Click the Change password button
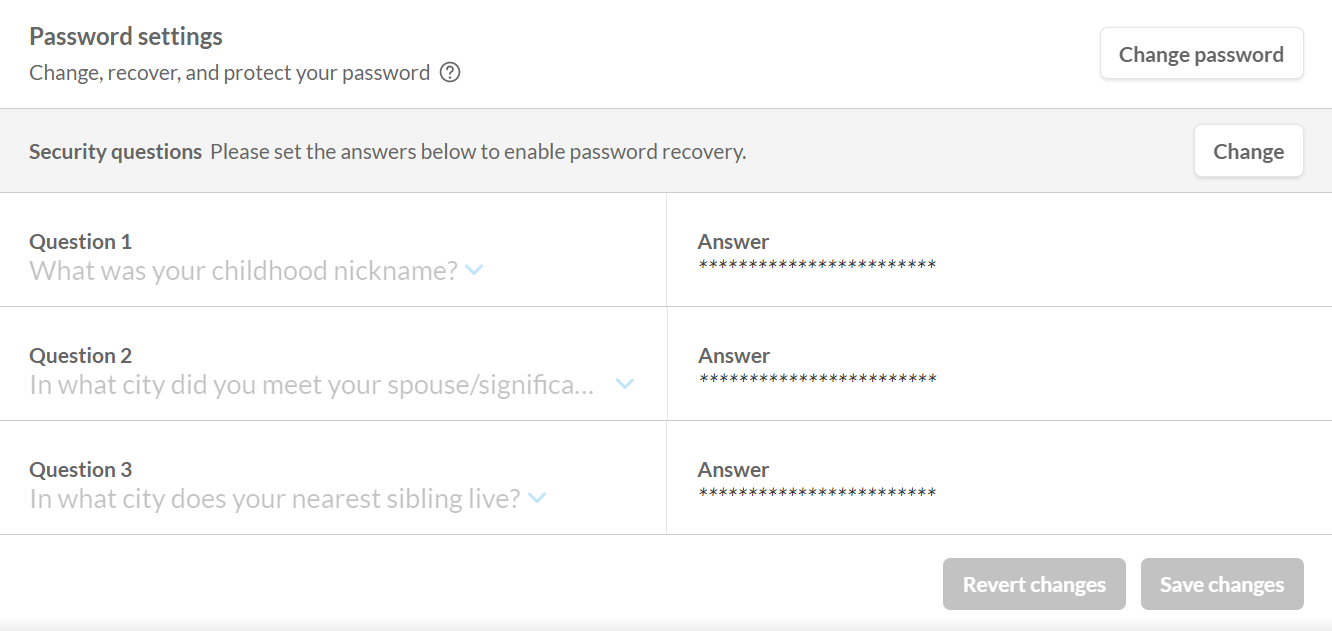The width and height of the screenshot is (1332, 631). point(1201,54)
